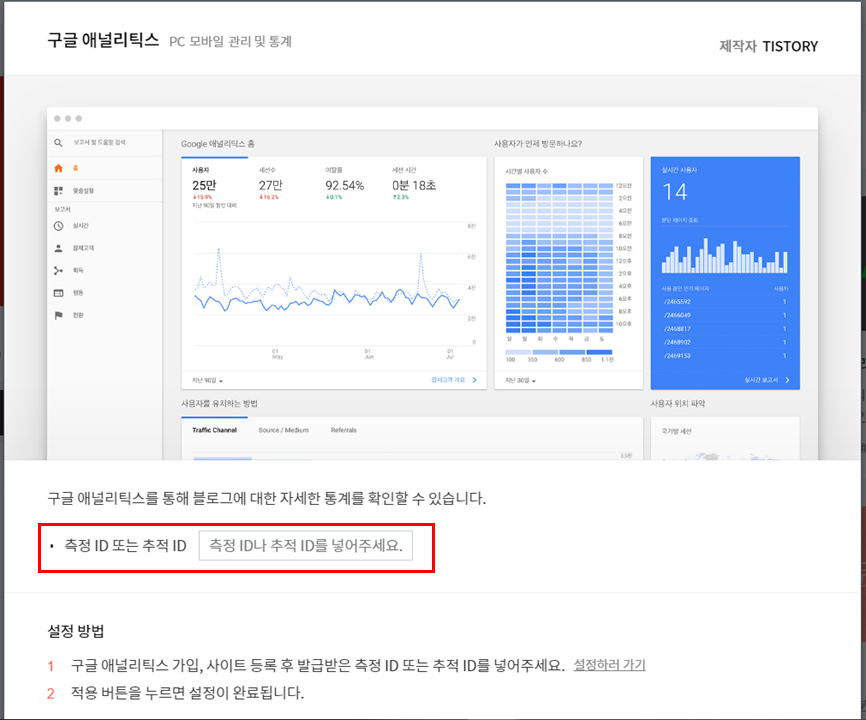Select the Referrals tab in the preview
This screenshot has height=720, width=866.
click(344, 430)
